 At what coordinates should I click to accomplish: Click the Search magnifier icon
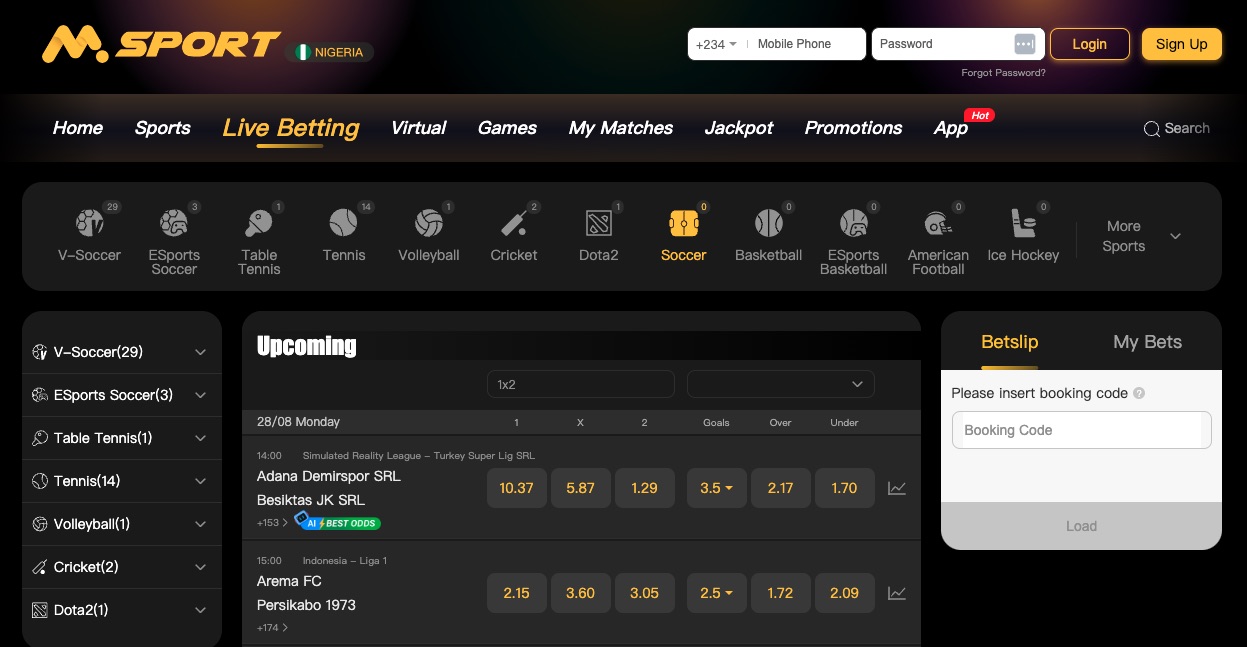tap(1152, 129)
